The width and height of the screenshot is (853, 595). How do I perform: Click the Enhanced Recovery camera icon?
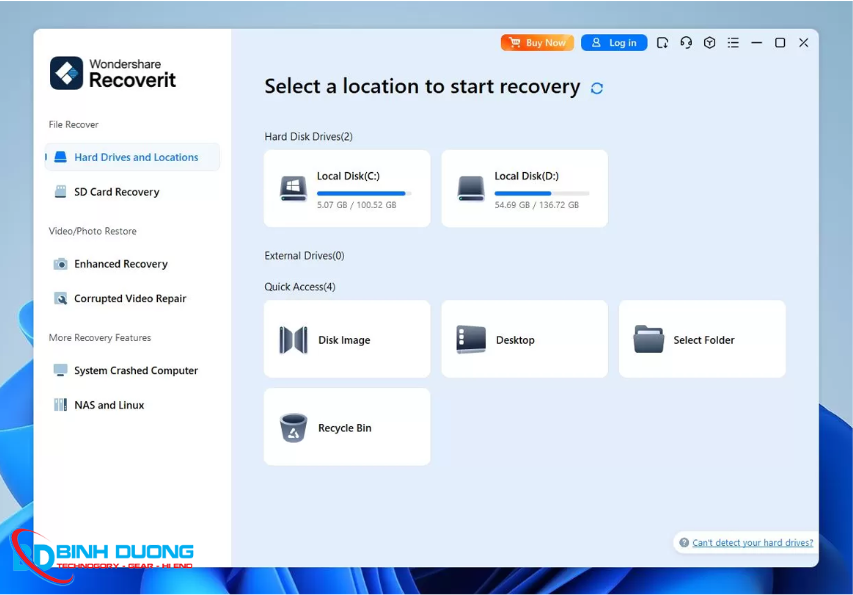point(60,264)
